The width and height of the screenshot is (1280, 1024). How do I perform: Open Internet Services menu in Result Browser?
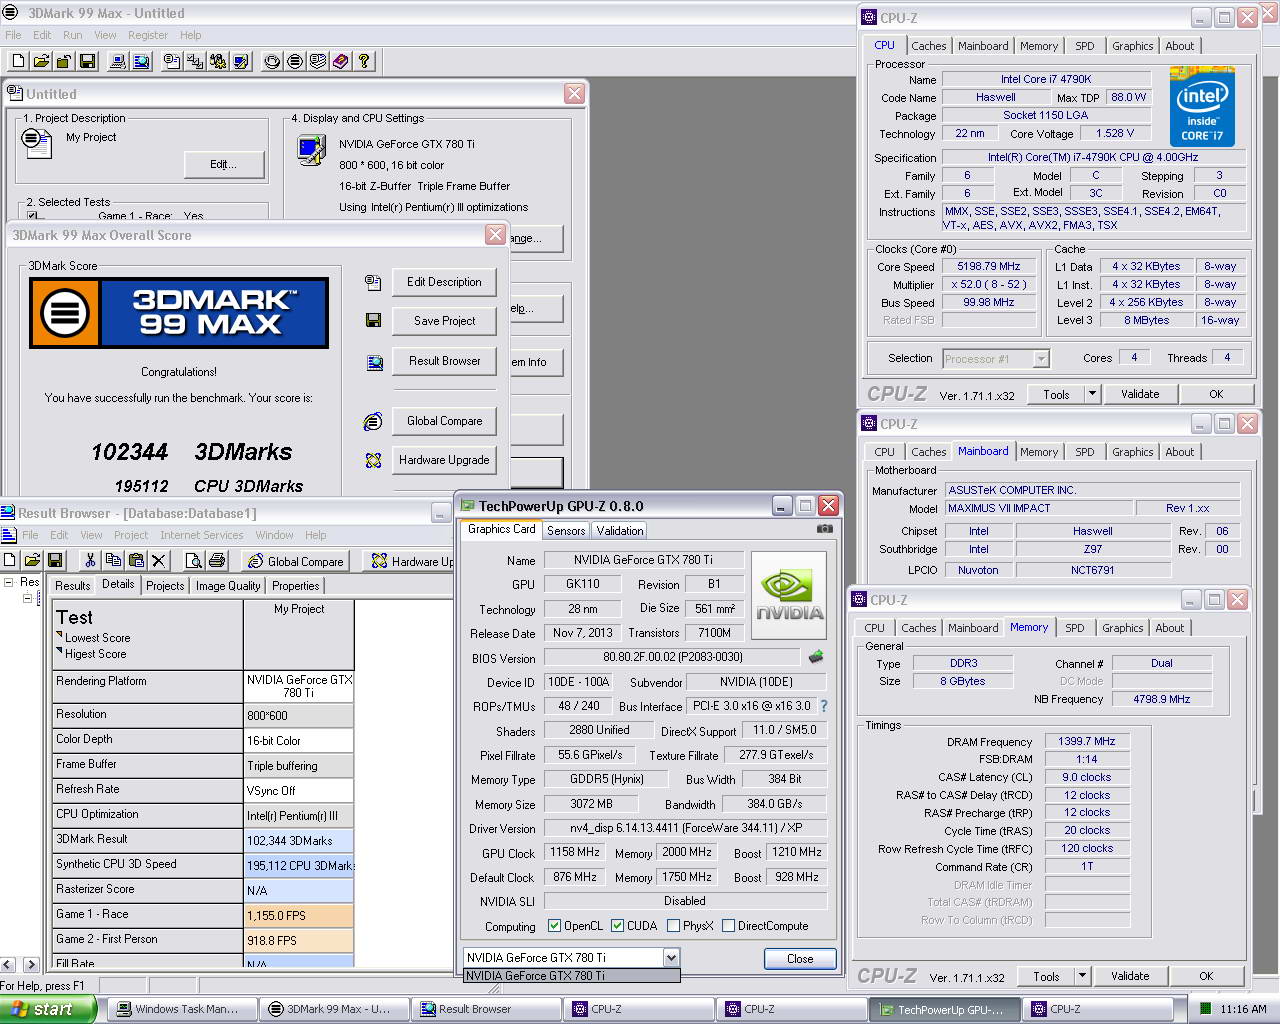(201, 535)
